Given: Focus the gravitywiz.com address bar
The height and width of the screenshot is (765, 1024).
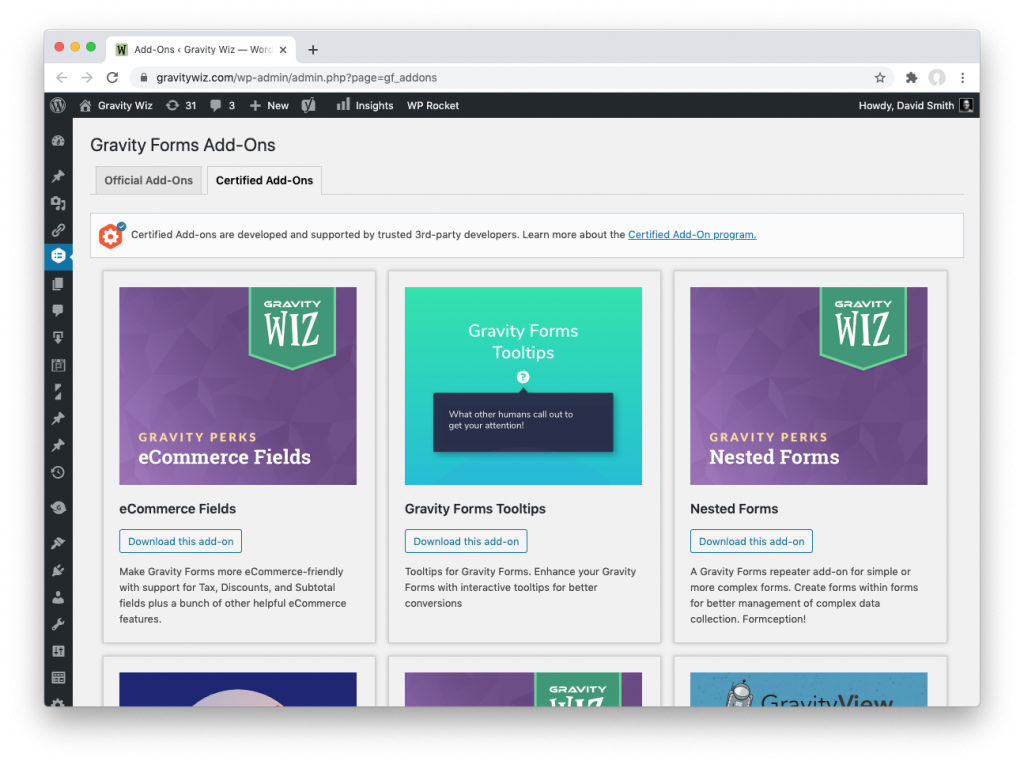Looking at the screenshot, I should 509,78.
